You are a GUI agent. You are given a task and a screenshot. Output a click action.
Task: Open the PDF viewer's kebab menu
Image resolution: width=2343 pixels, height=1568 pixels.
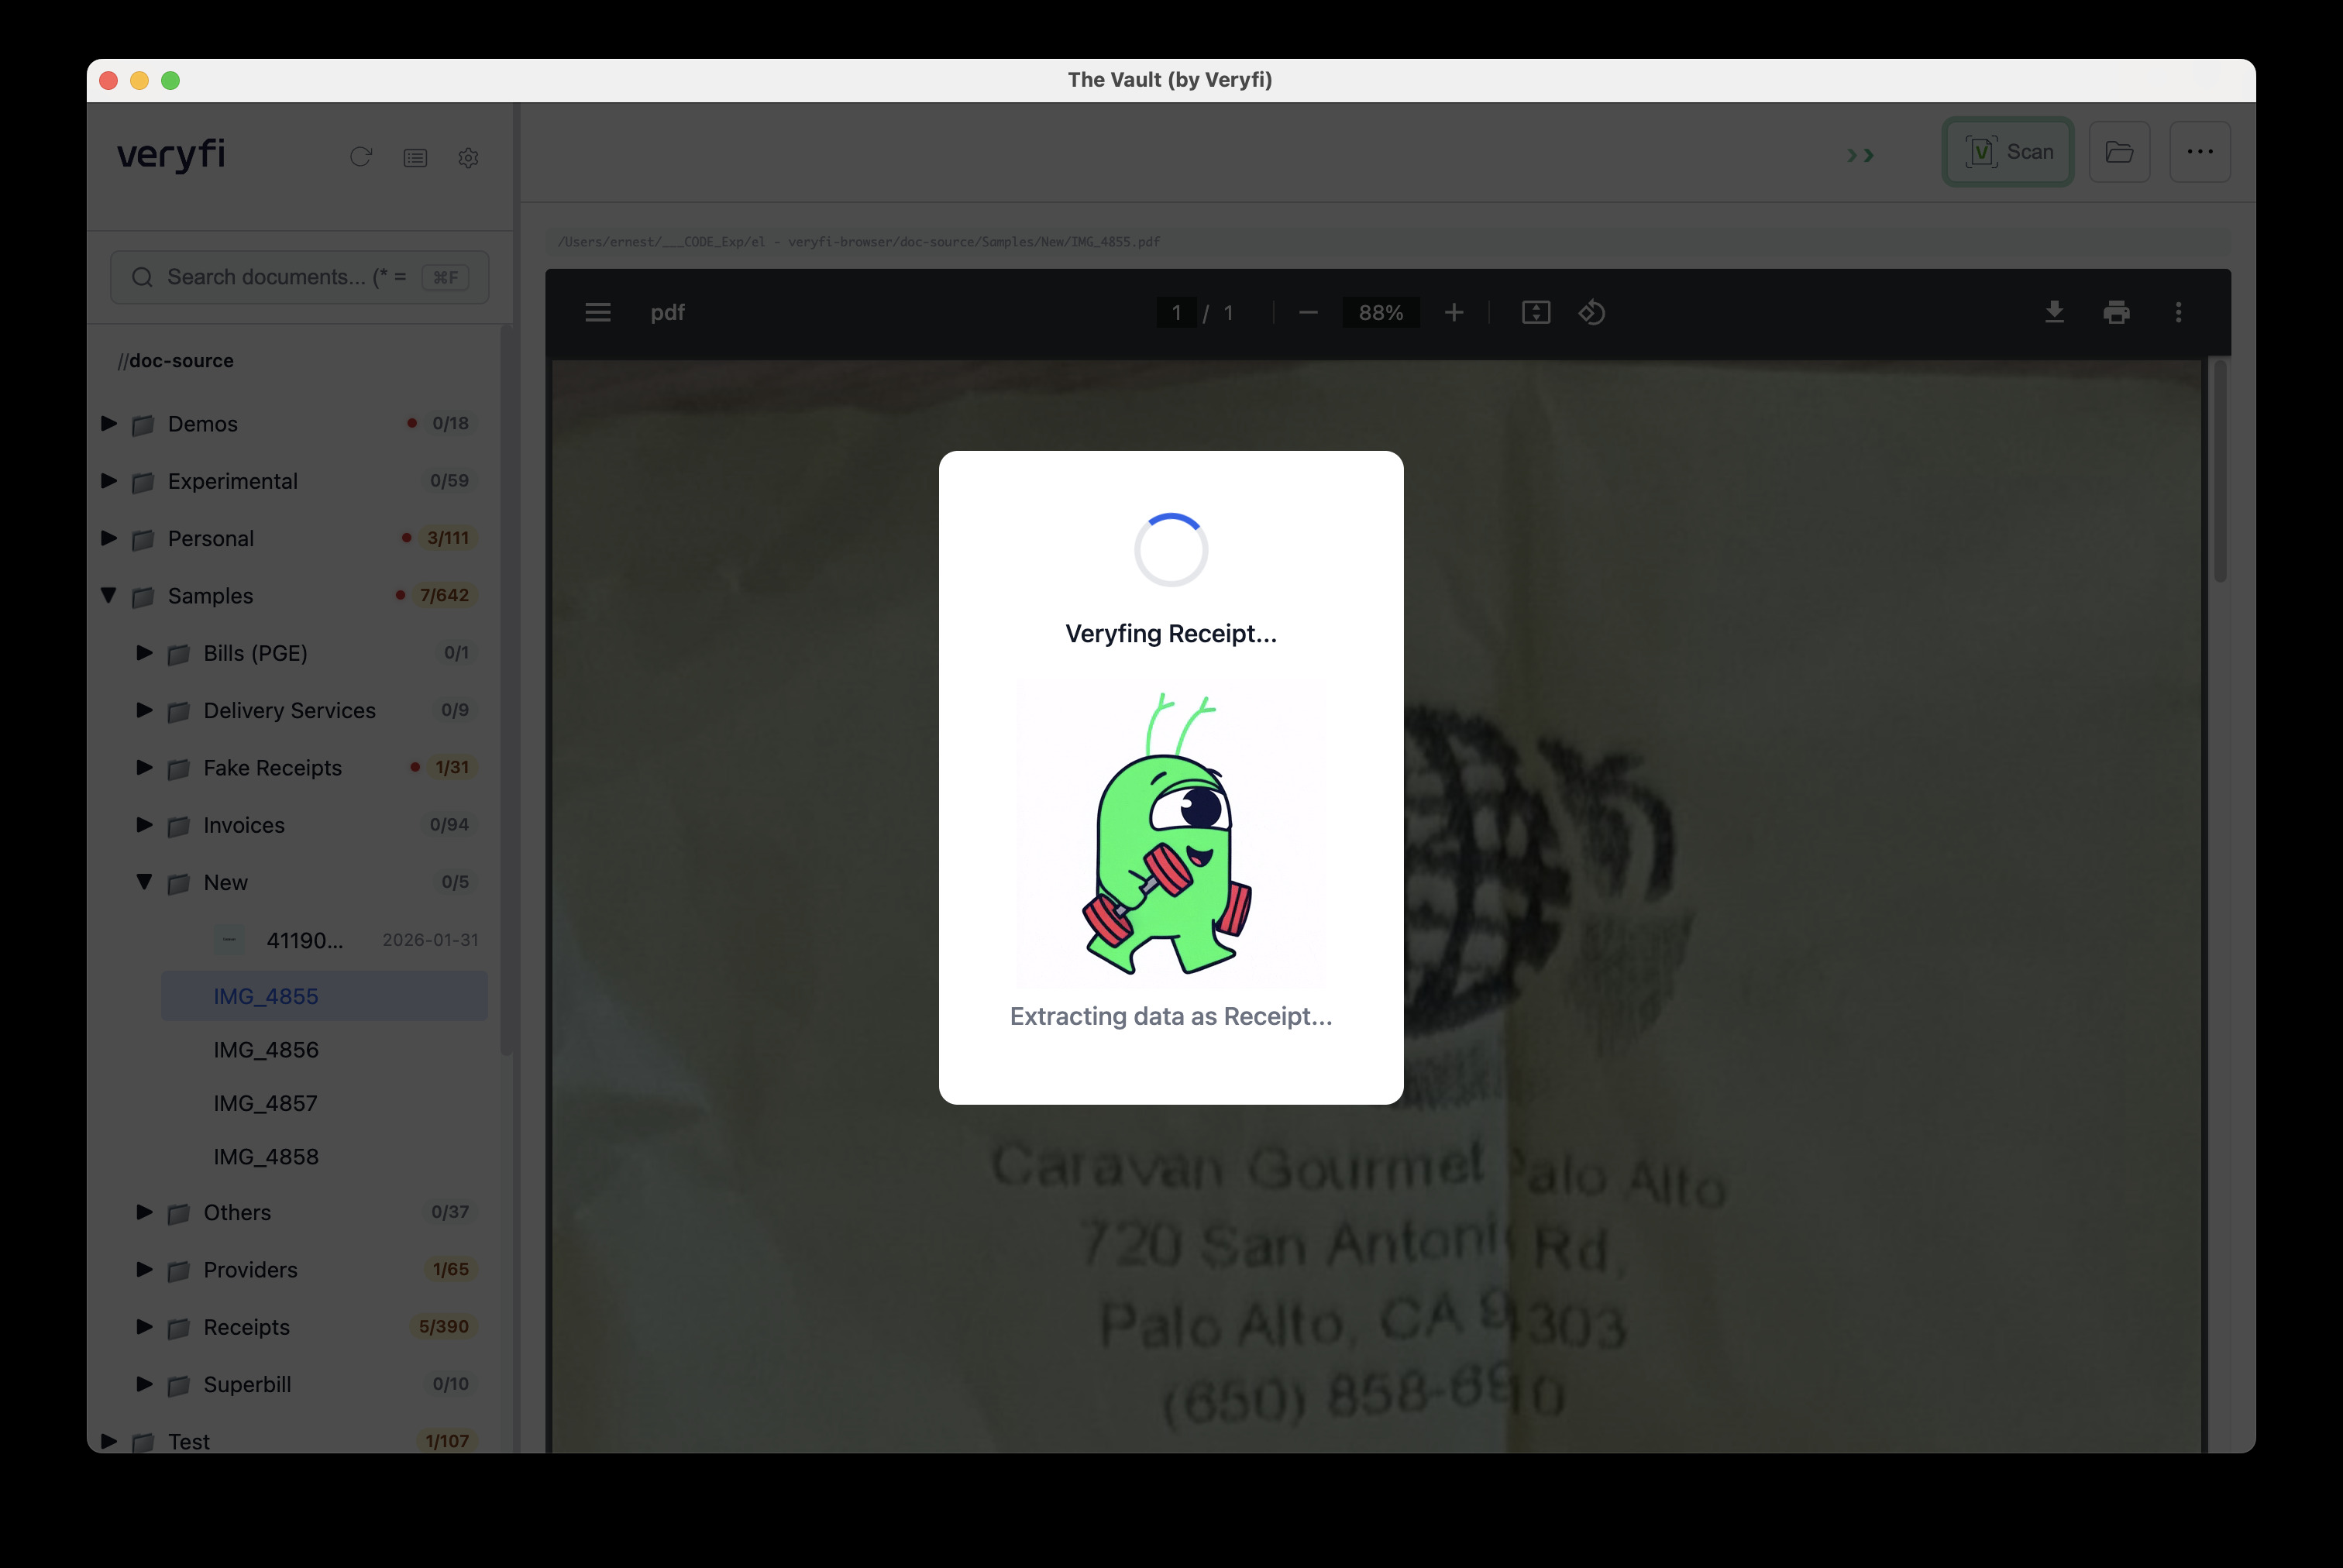coord(2179,312)
